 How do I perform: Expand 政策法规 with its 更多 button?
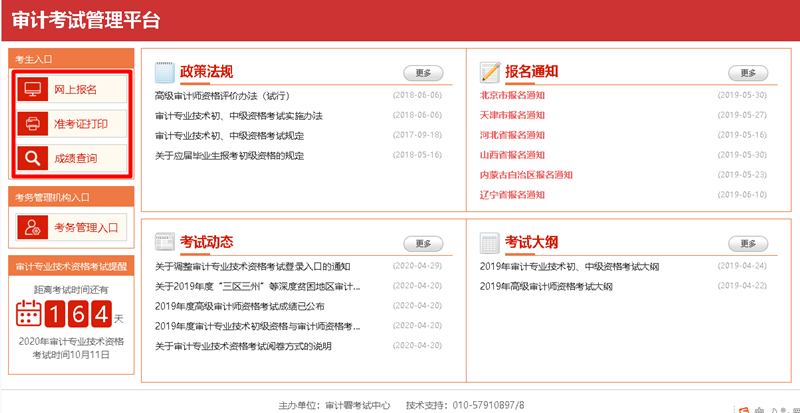(423, 73)
